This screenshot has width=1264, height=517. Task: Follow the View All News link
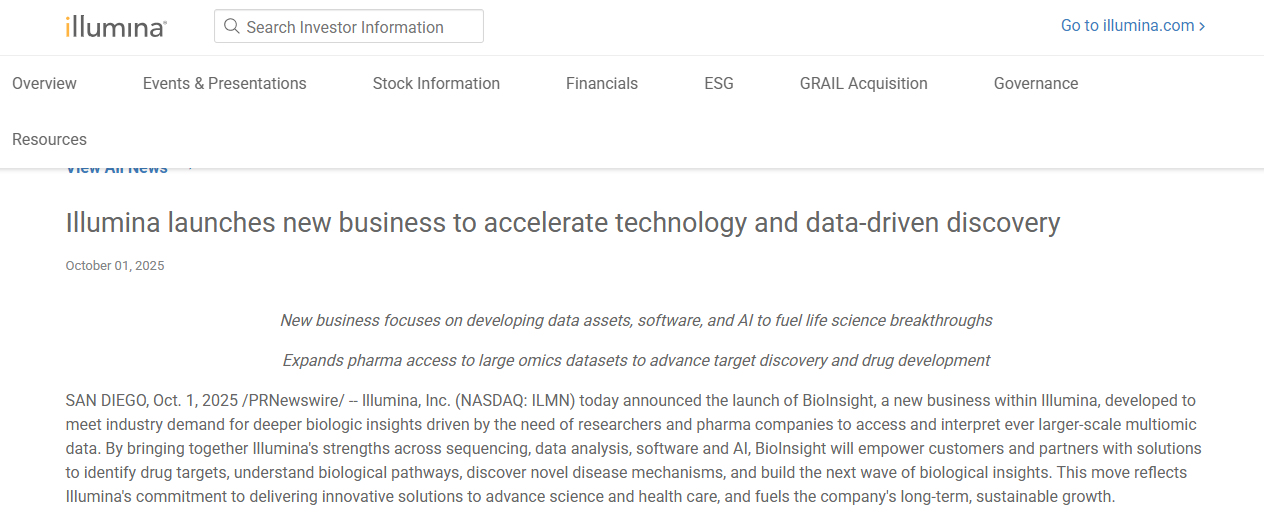[x=117, y=171]
